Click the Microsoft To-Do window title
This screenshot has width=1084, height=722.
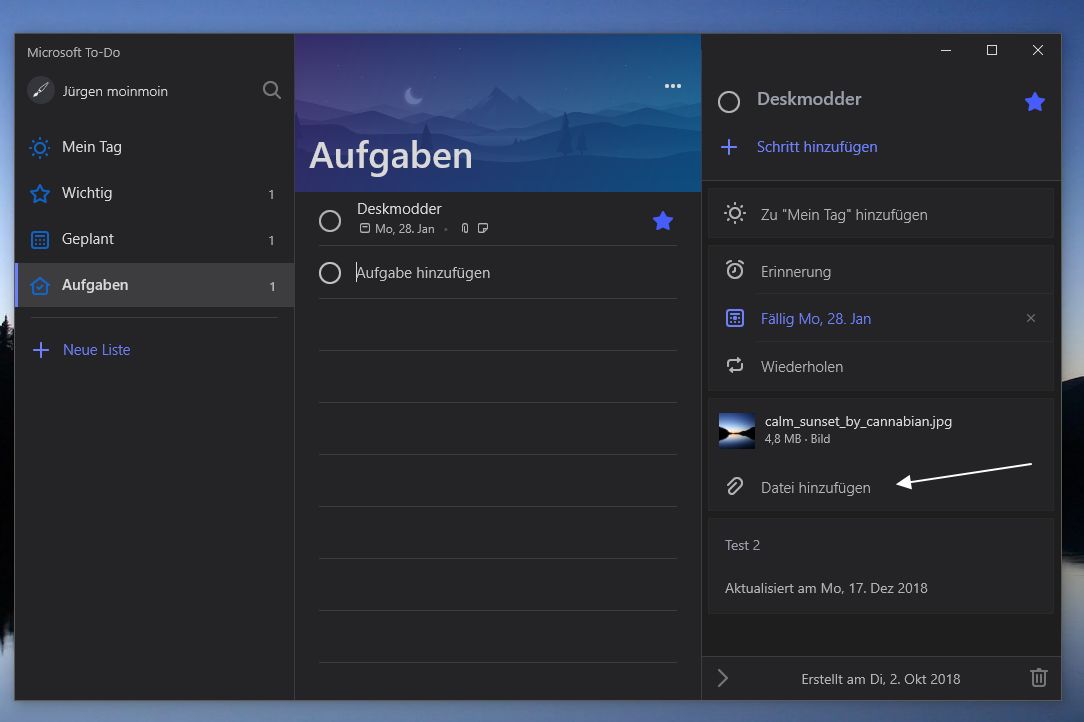pyautogui.click(x=73, y=53)
